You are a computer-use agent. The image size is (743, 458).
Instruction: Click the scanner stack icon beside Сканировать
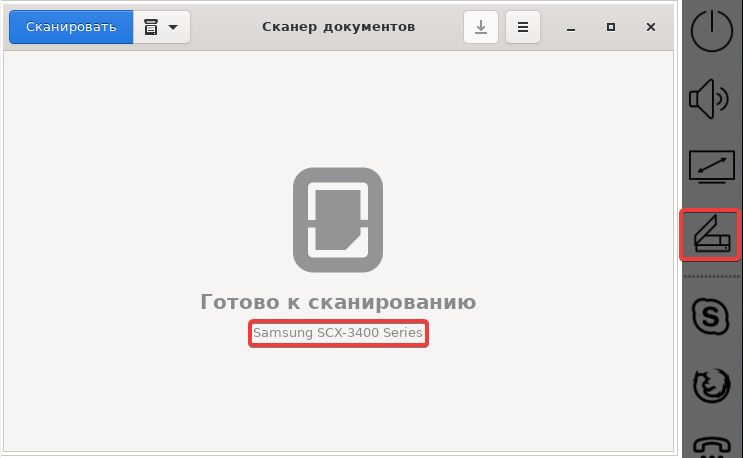click(x=151, y=28)
